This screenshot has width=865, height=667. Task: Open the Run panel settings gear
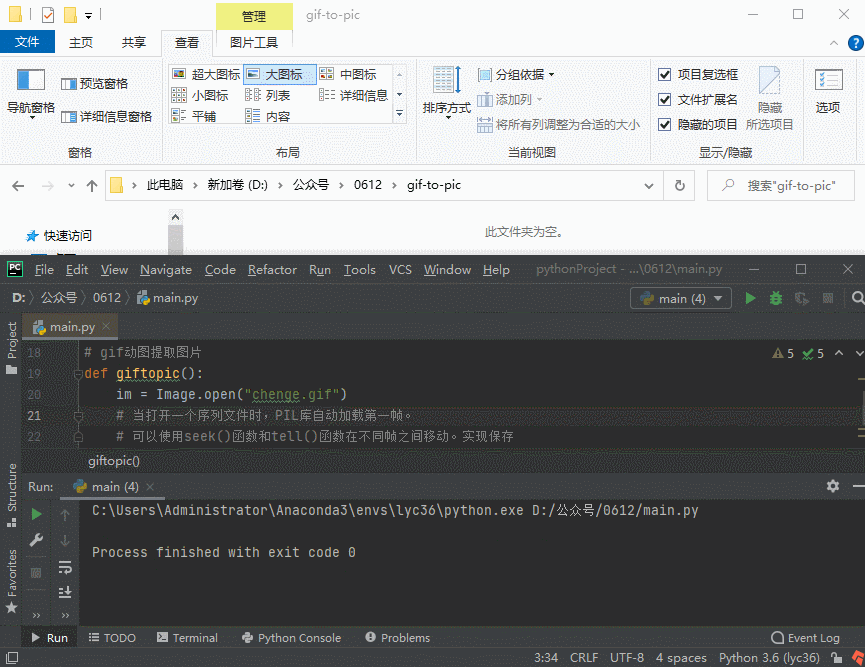pyautogui.click(x=833, y=486)
